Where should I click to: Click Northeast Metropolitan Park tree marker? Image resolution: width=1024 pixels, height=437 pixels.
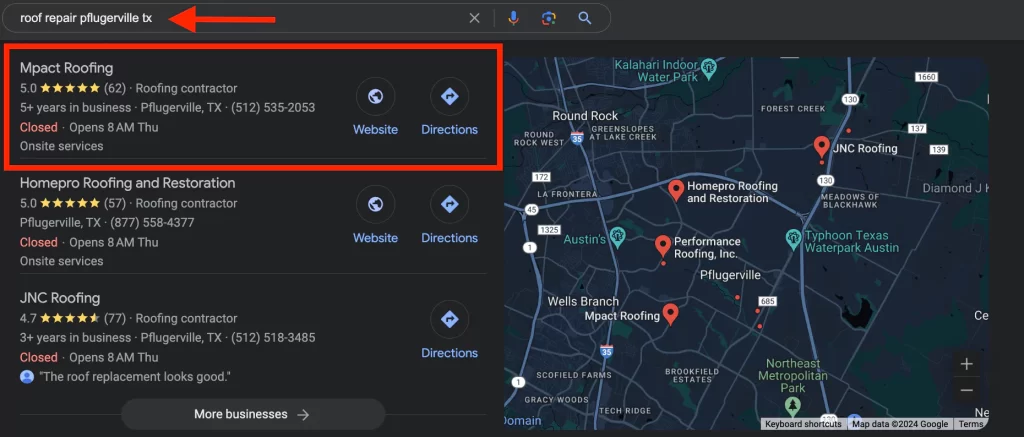click(793, 405)
